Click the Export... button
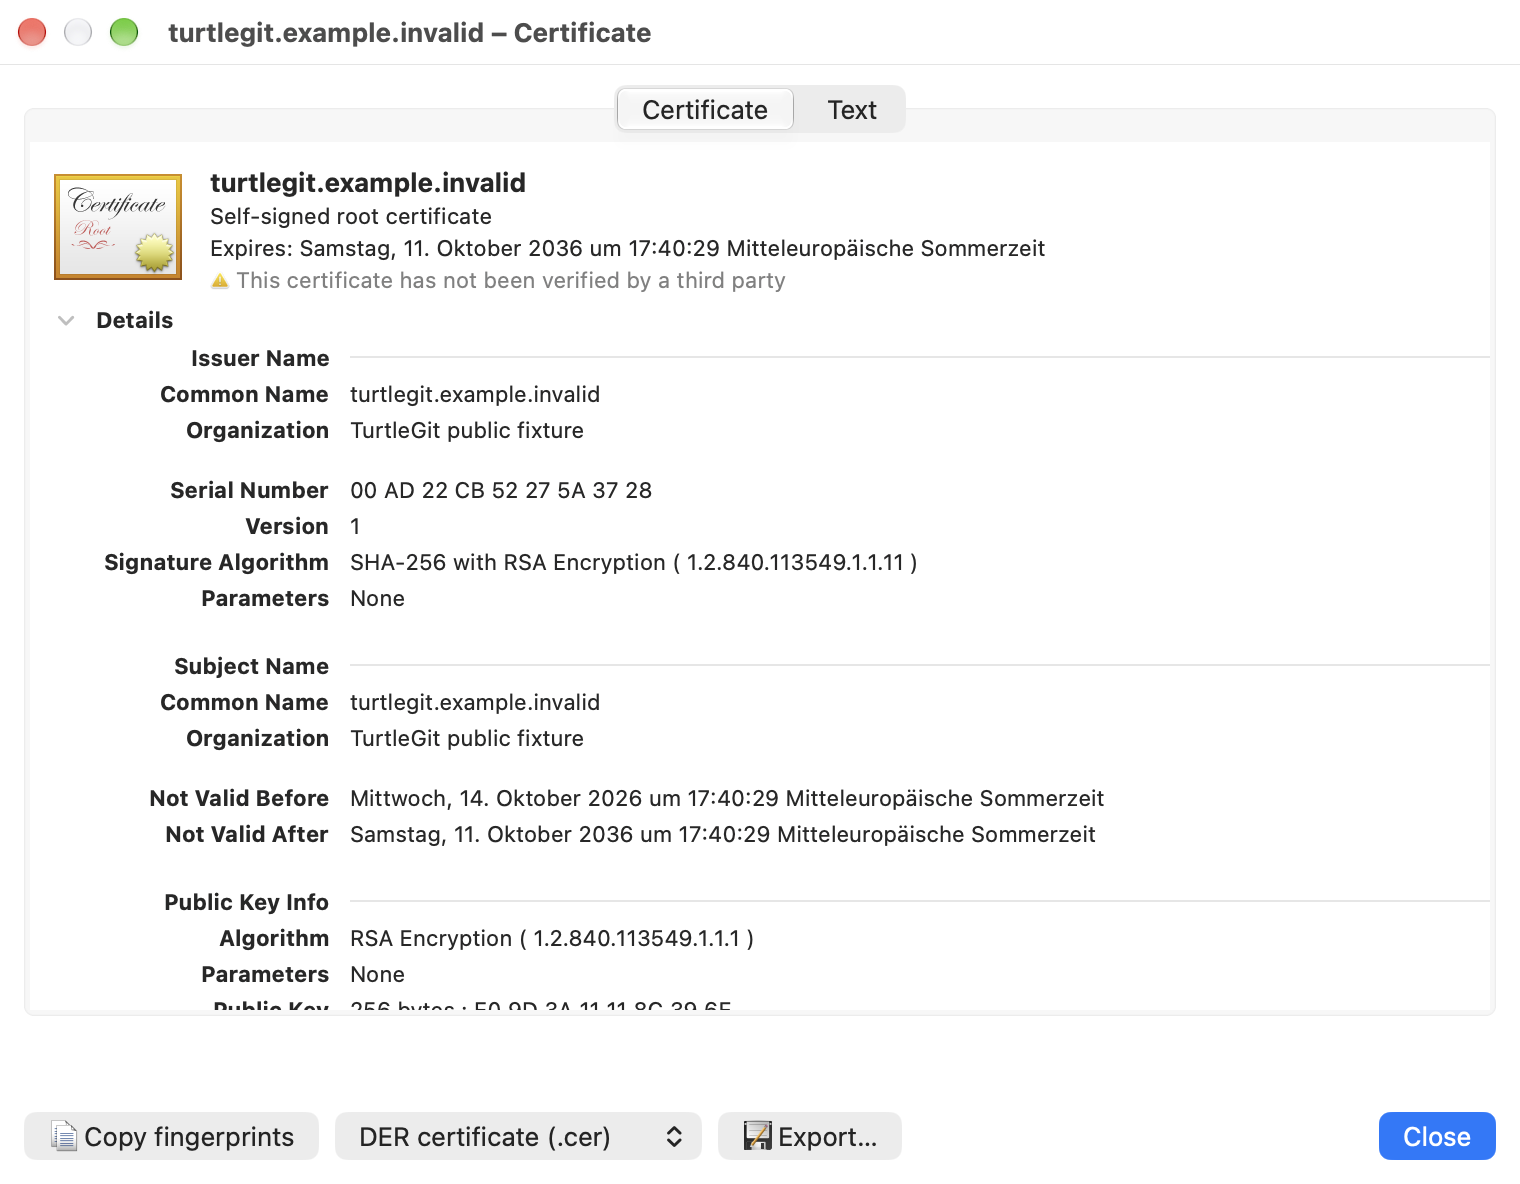 click(x=810, y=1136)
